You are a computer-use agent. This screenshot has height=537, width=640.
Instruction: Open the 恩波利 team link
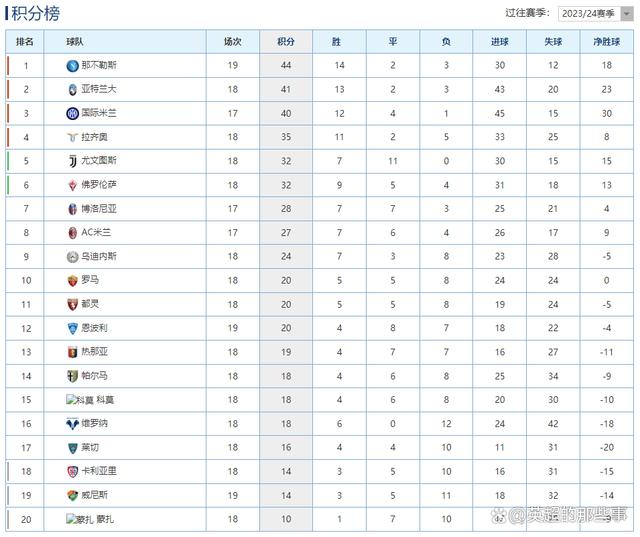(95, 328)
